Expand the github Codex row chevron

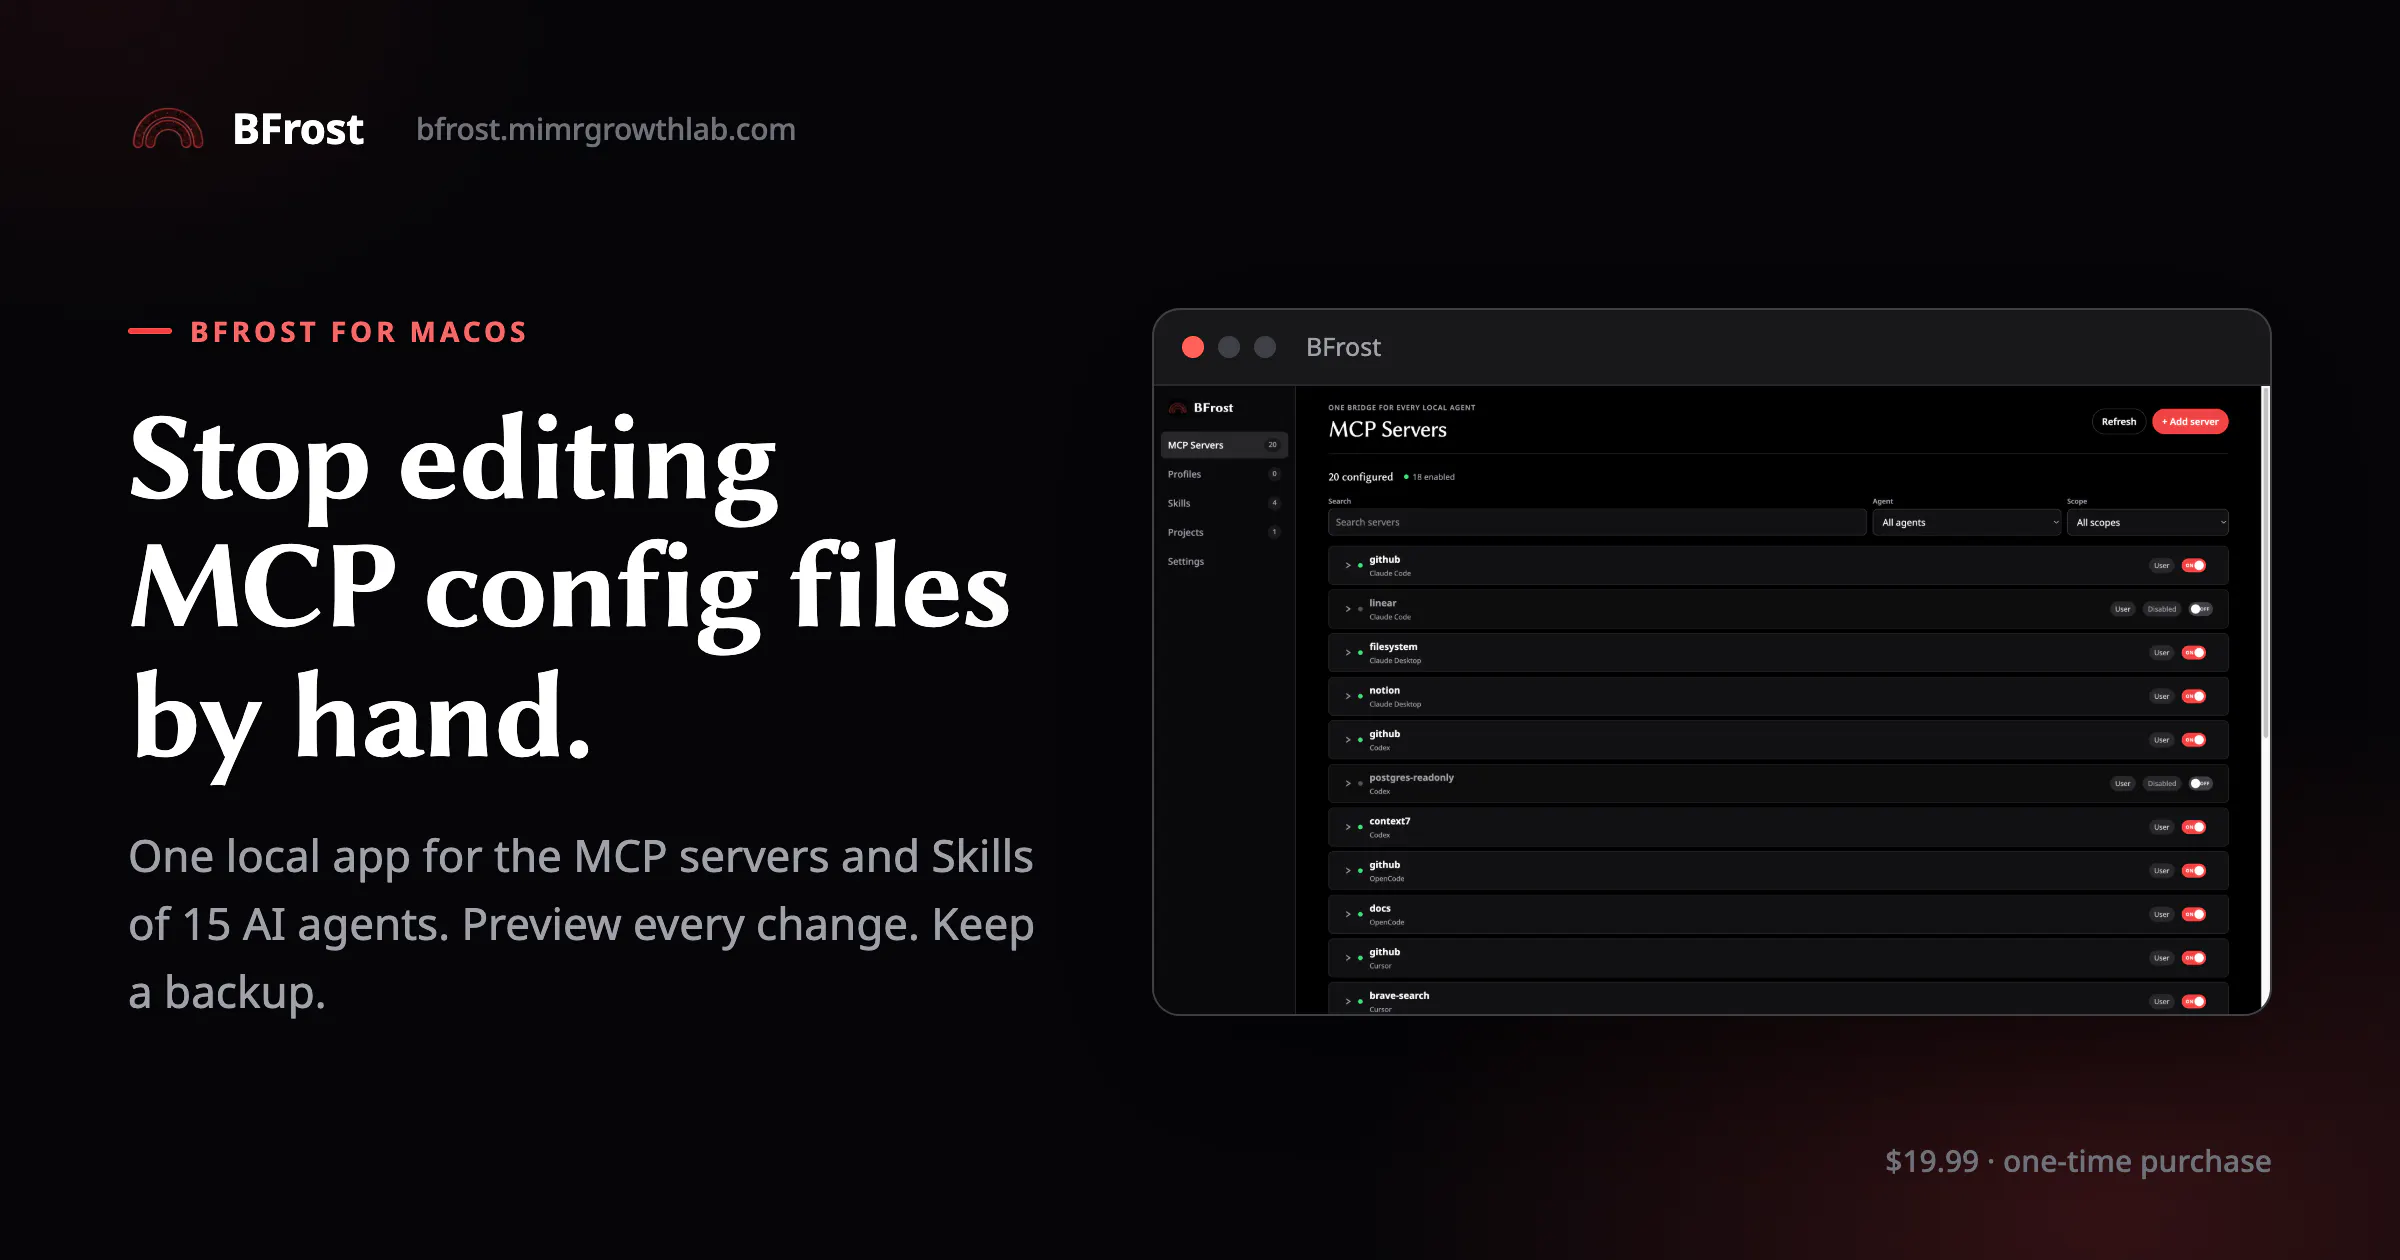pyautogui.click(x=1347, y=740)
